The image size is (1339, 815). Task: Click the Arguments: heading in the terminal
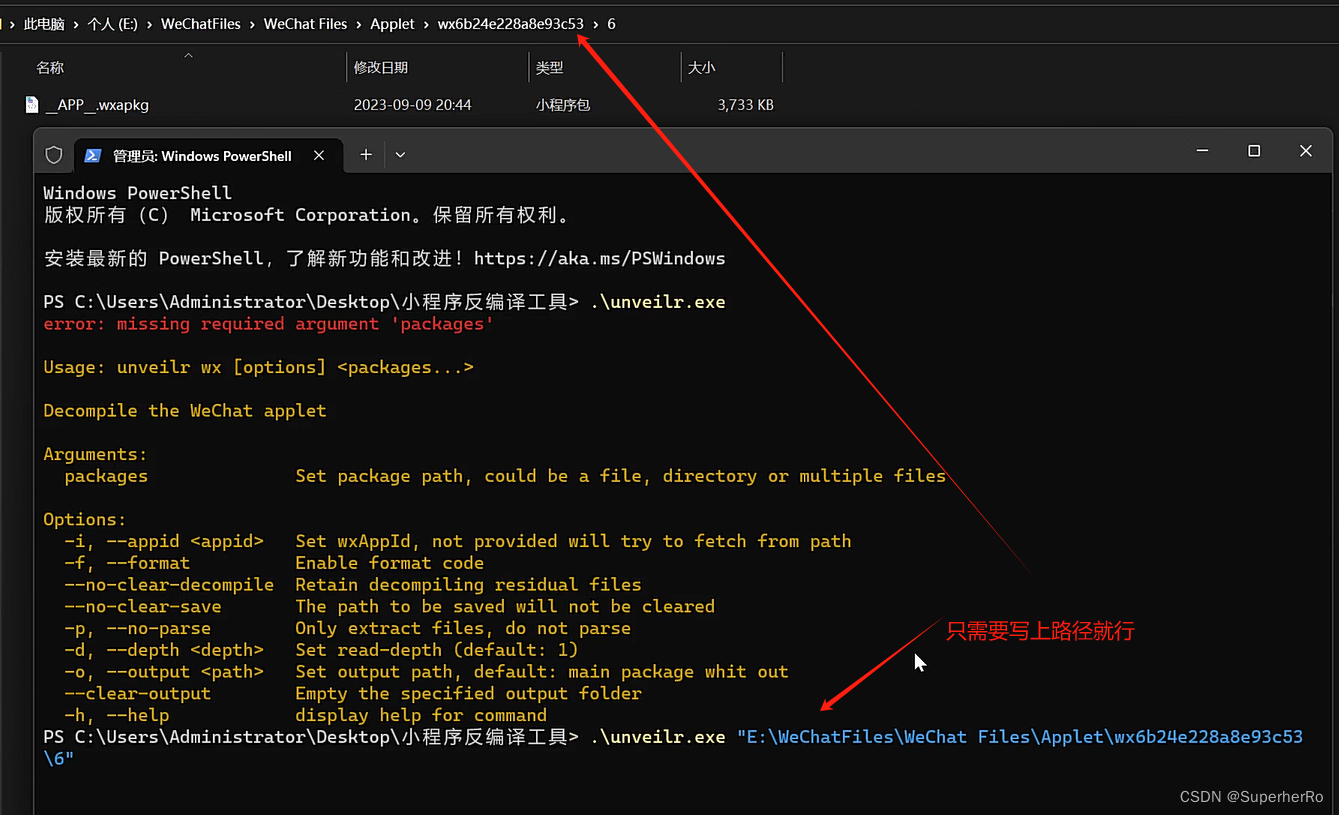[95, 454]
